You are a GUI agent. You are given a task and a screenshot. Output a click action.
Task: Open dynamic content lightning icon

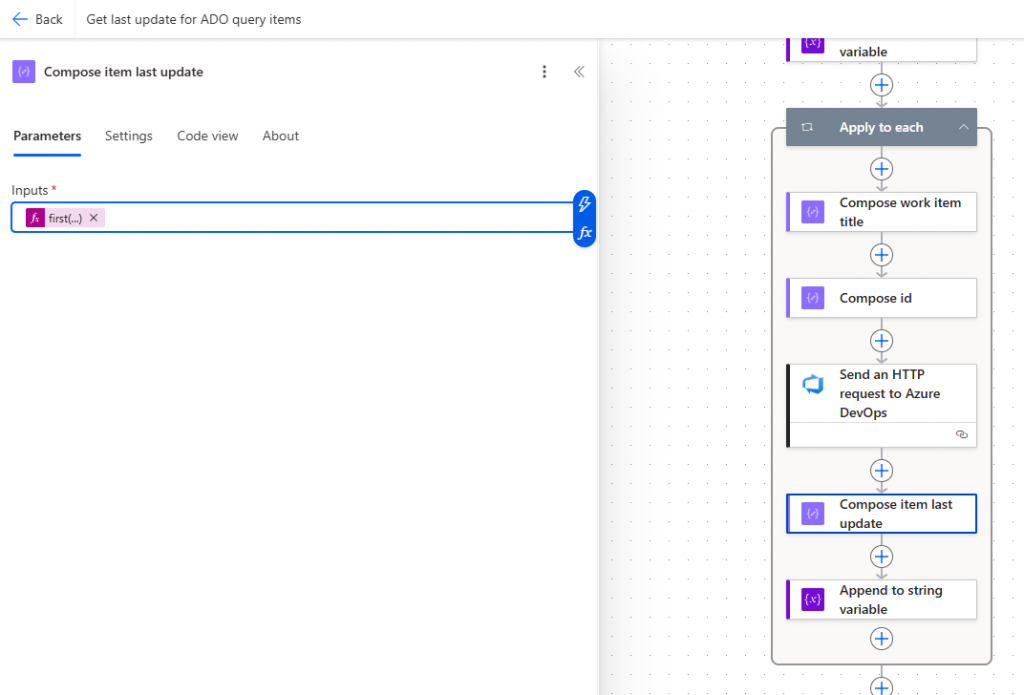pyautogui.click(x=585, y=204)
